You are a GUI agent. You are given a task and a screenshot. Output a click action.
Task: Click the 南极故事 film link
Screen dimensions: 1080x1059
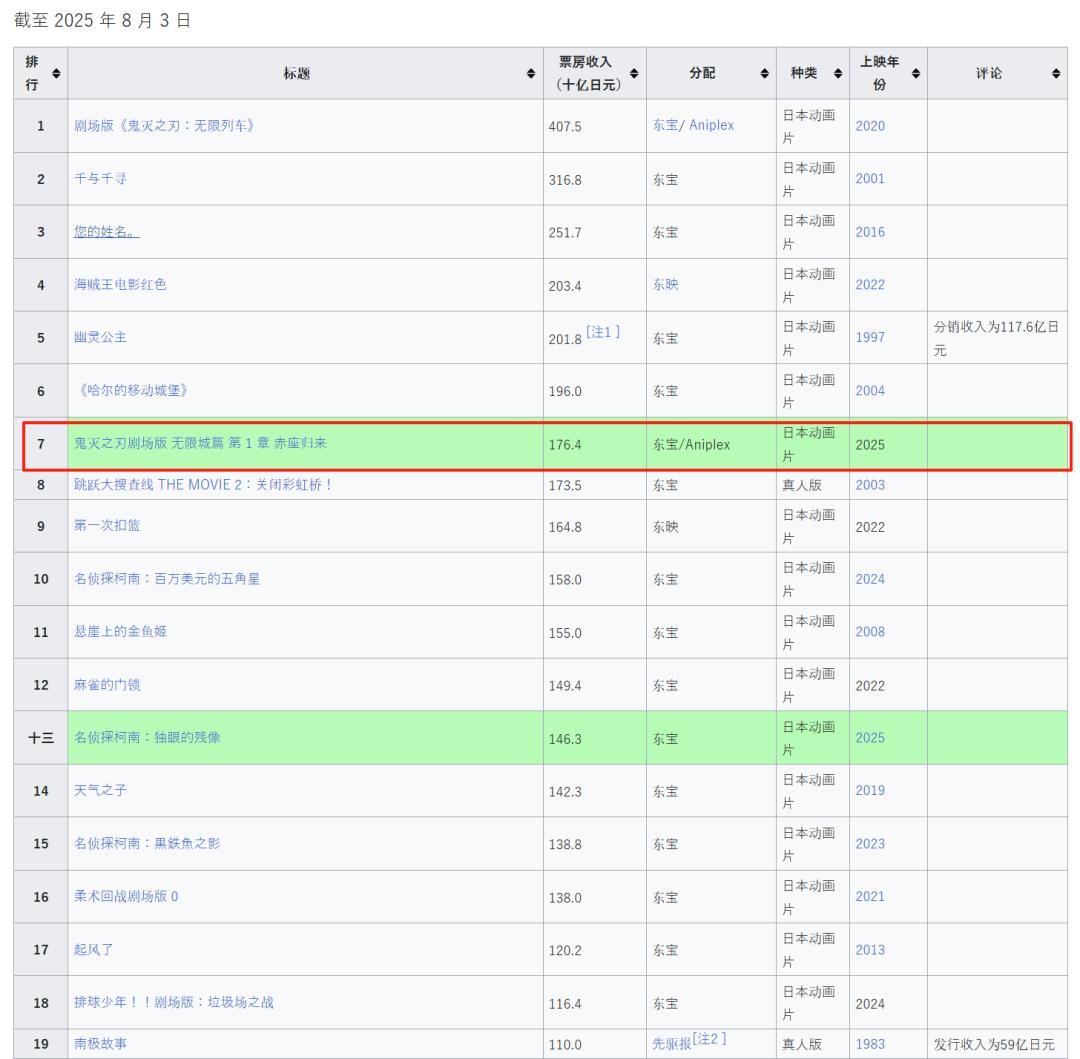100,1045
